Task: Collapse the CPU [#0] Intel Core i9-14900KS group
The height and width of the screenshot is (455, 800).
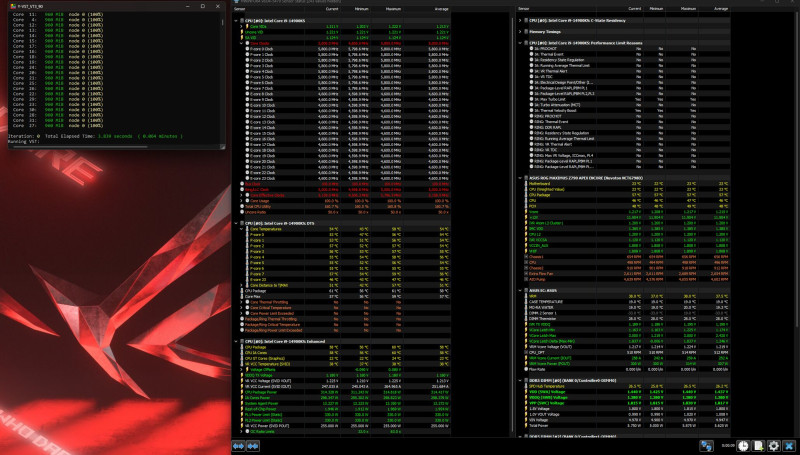Action: [x=236, y=21]
